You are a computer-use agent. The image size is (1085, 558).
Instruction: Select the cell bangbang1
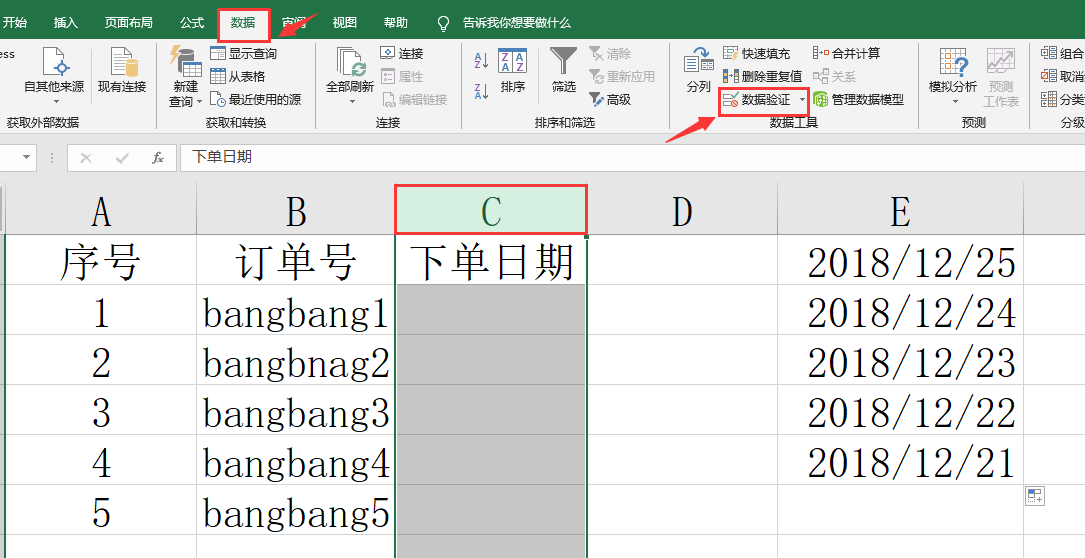click(x=295, y=312)
